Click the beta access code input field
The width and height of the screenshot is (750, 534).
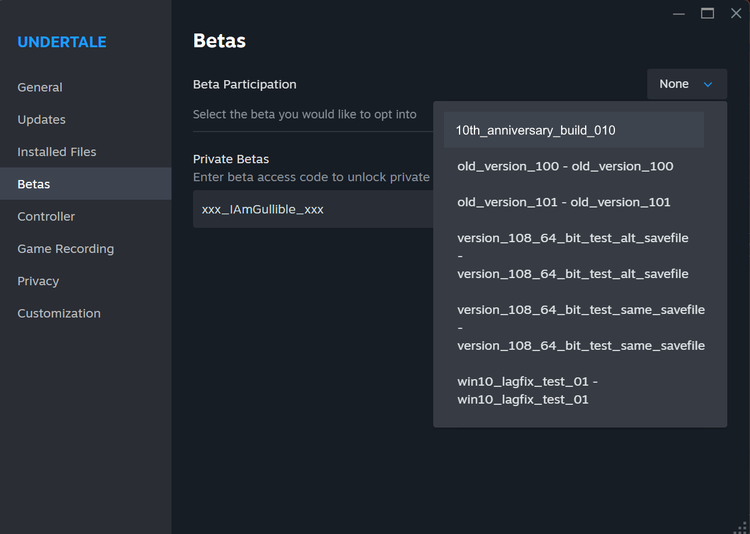[313, 209]
